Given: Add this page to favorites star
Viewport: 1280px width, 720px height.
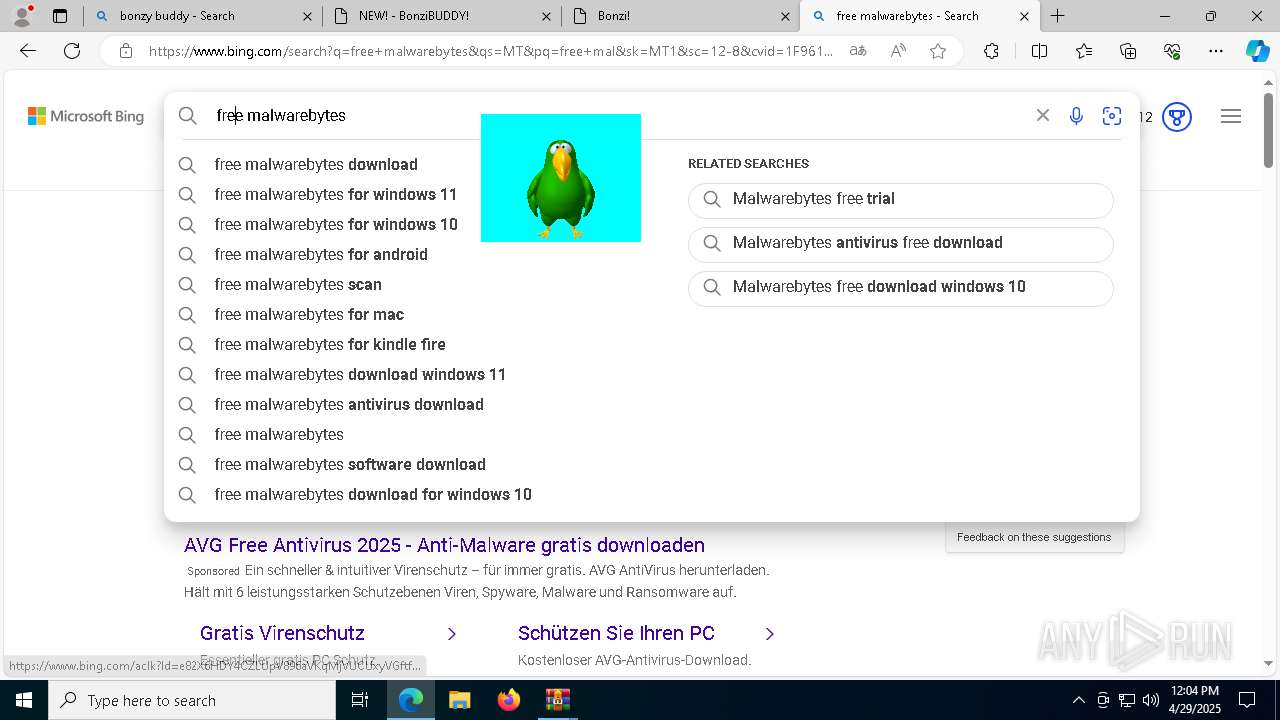Looking at the screenshot, I should (x=938, y=51).
